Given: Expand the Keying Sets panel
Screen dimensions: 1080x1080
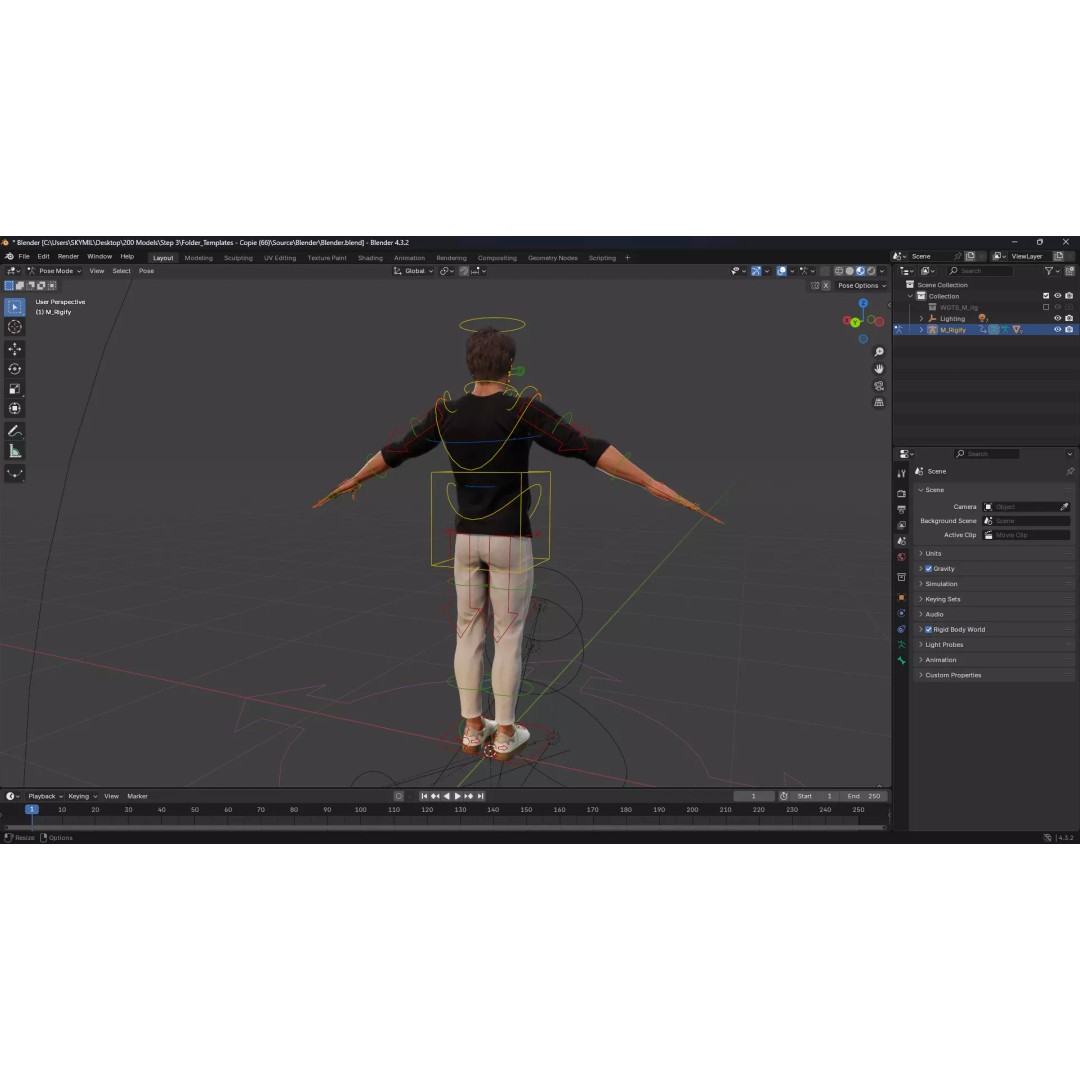Looking at the screenshot, I should [x=995, y=599].
